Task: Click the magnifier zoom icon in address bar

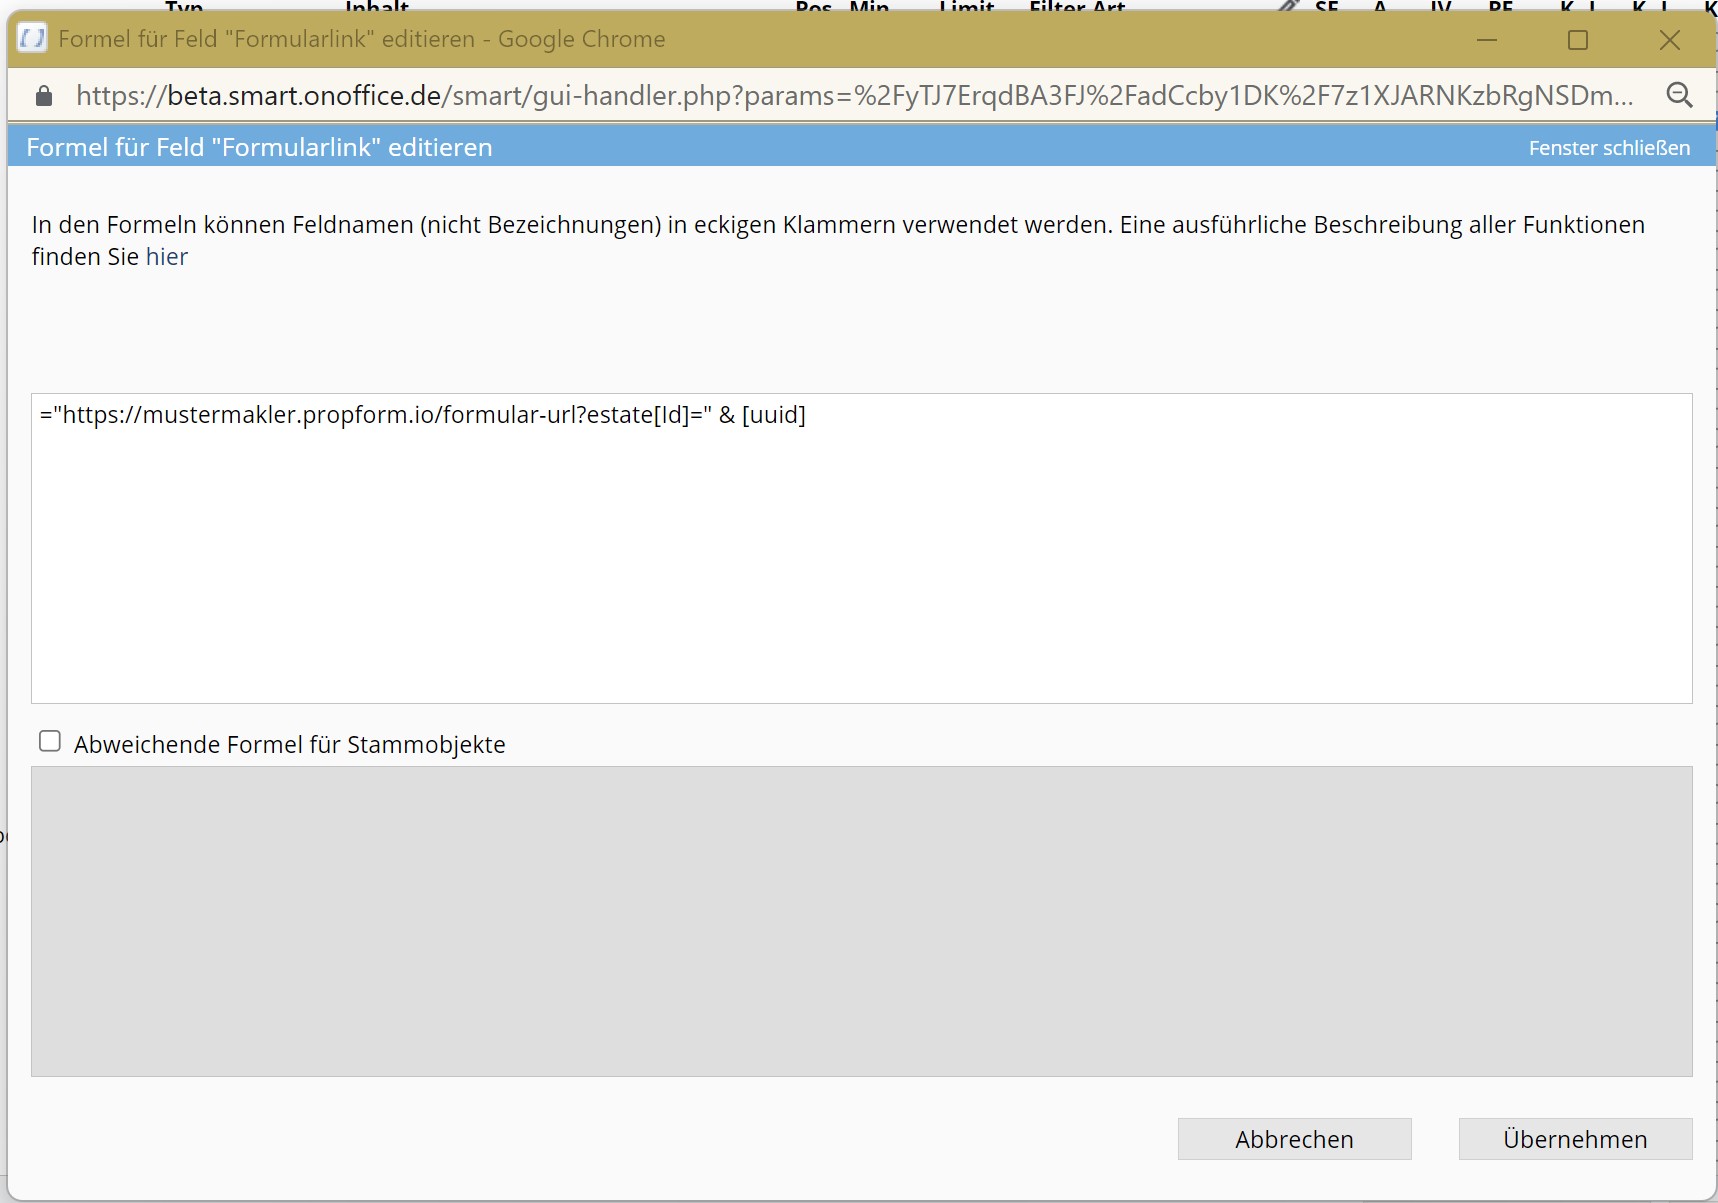Action: pyautogui.click(x=1679, y=96)
